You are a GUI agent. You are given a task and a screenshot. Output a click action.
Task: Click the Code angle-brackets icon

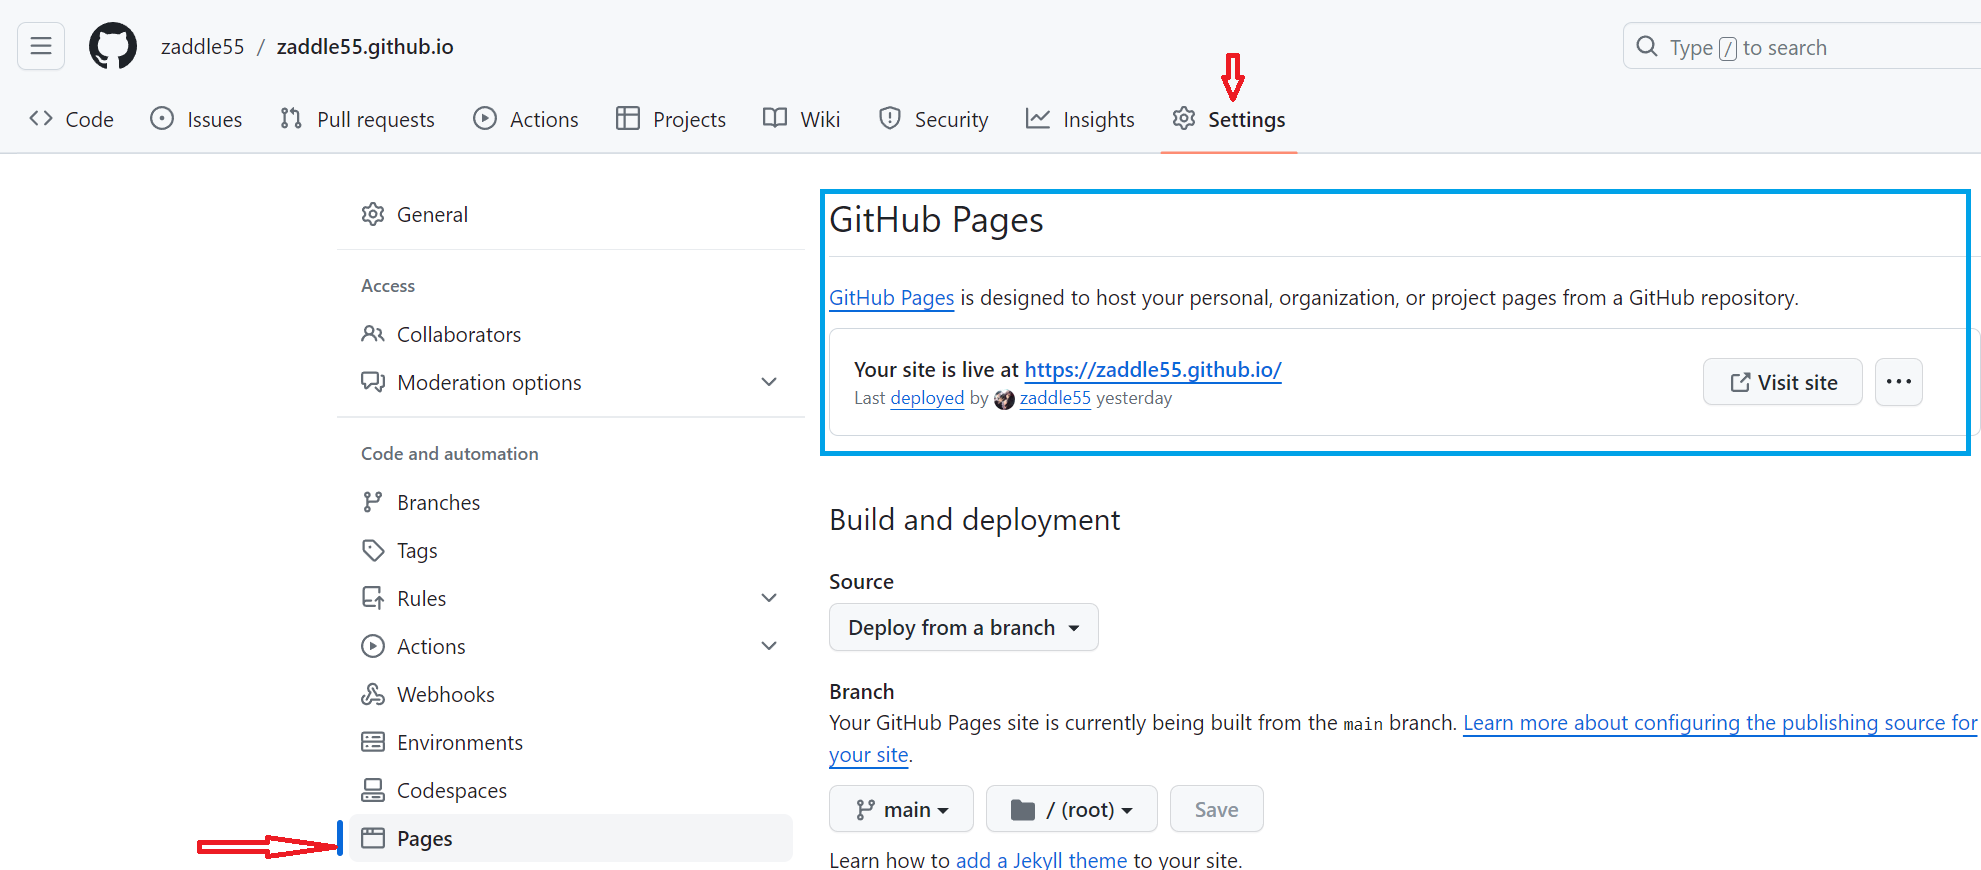(41, 118)
